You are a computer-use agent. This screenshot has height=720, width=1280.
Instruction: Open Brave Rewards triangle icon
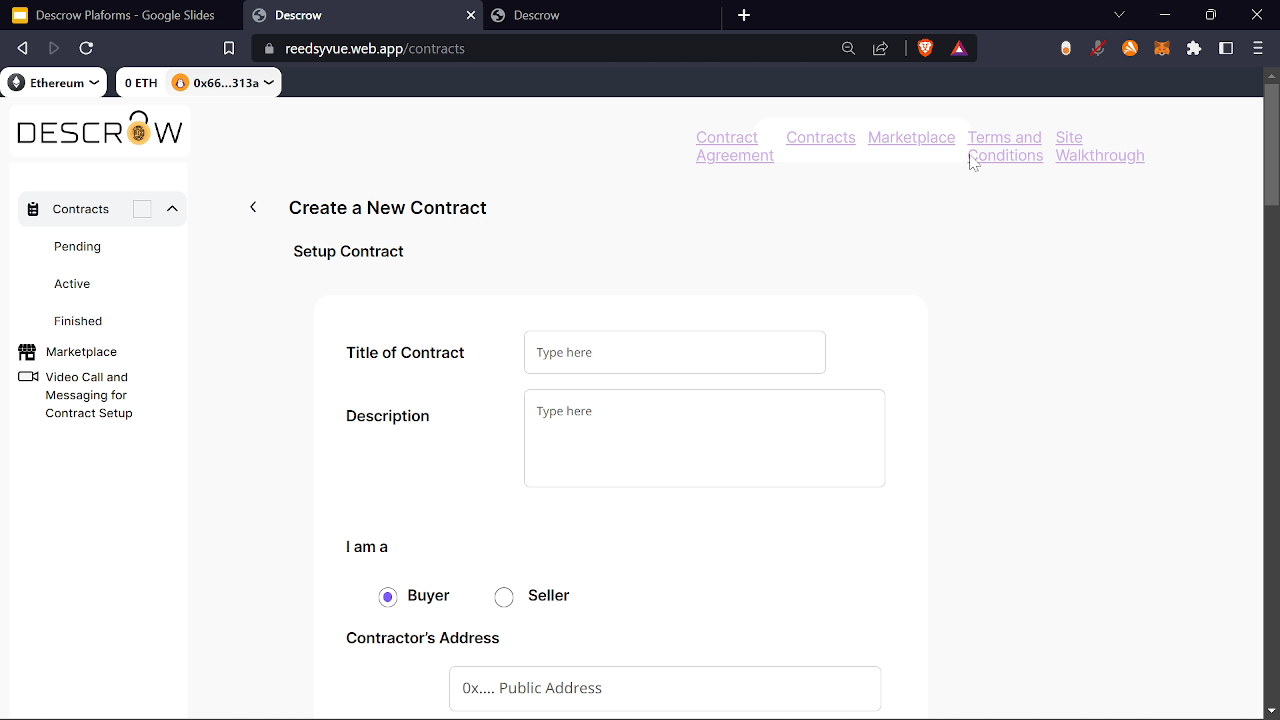pos(959,48)
